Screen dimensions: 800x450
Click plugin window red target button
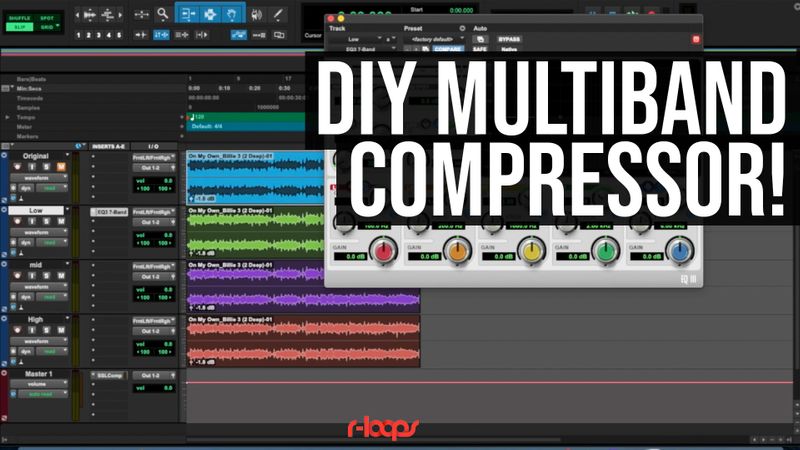pos(696,39)
